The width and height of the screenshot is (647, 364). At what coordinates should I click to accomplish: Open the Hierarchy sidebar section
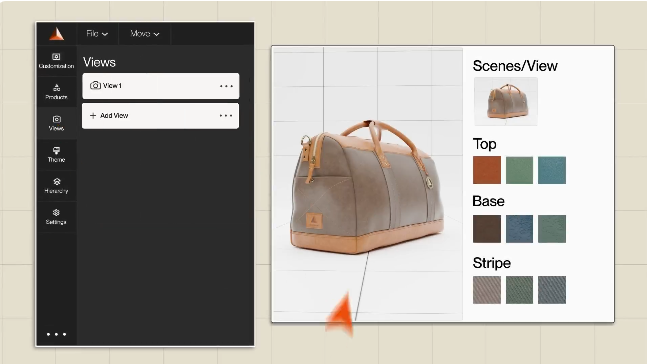pos(57,186)
